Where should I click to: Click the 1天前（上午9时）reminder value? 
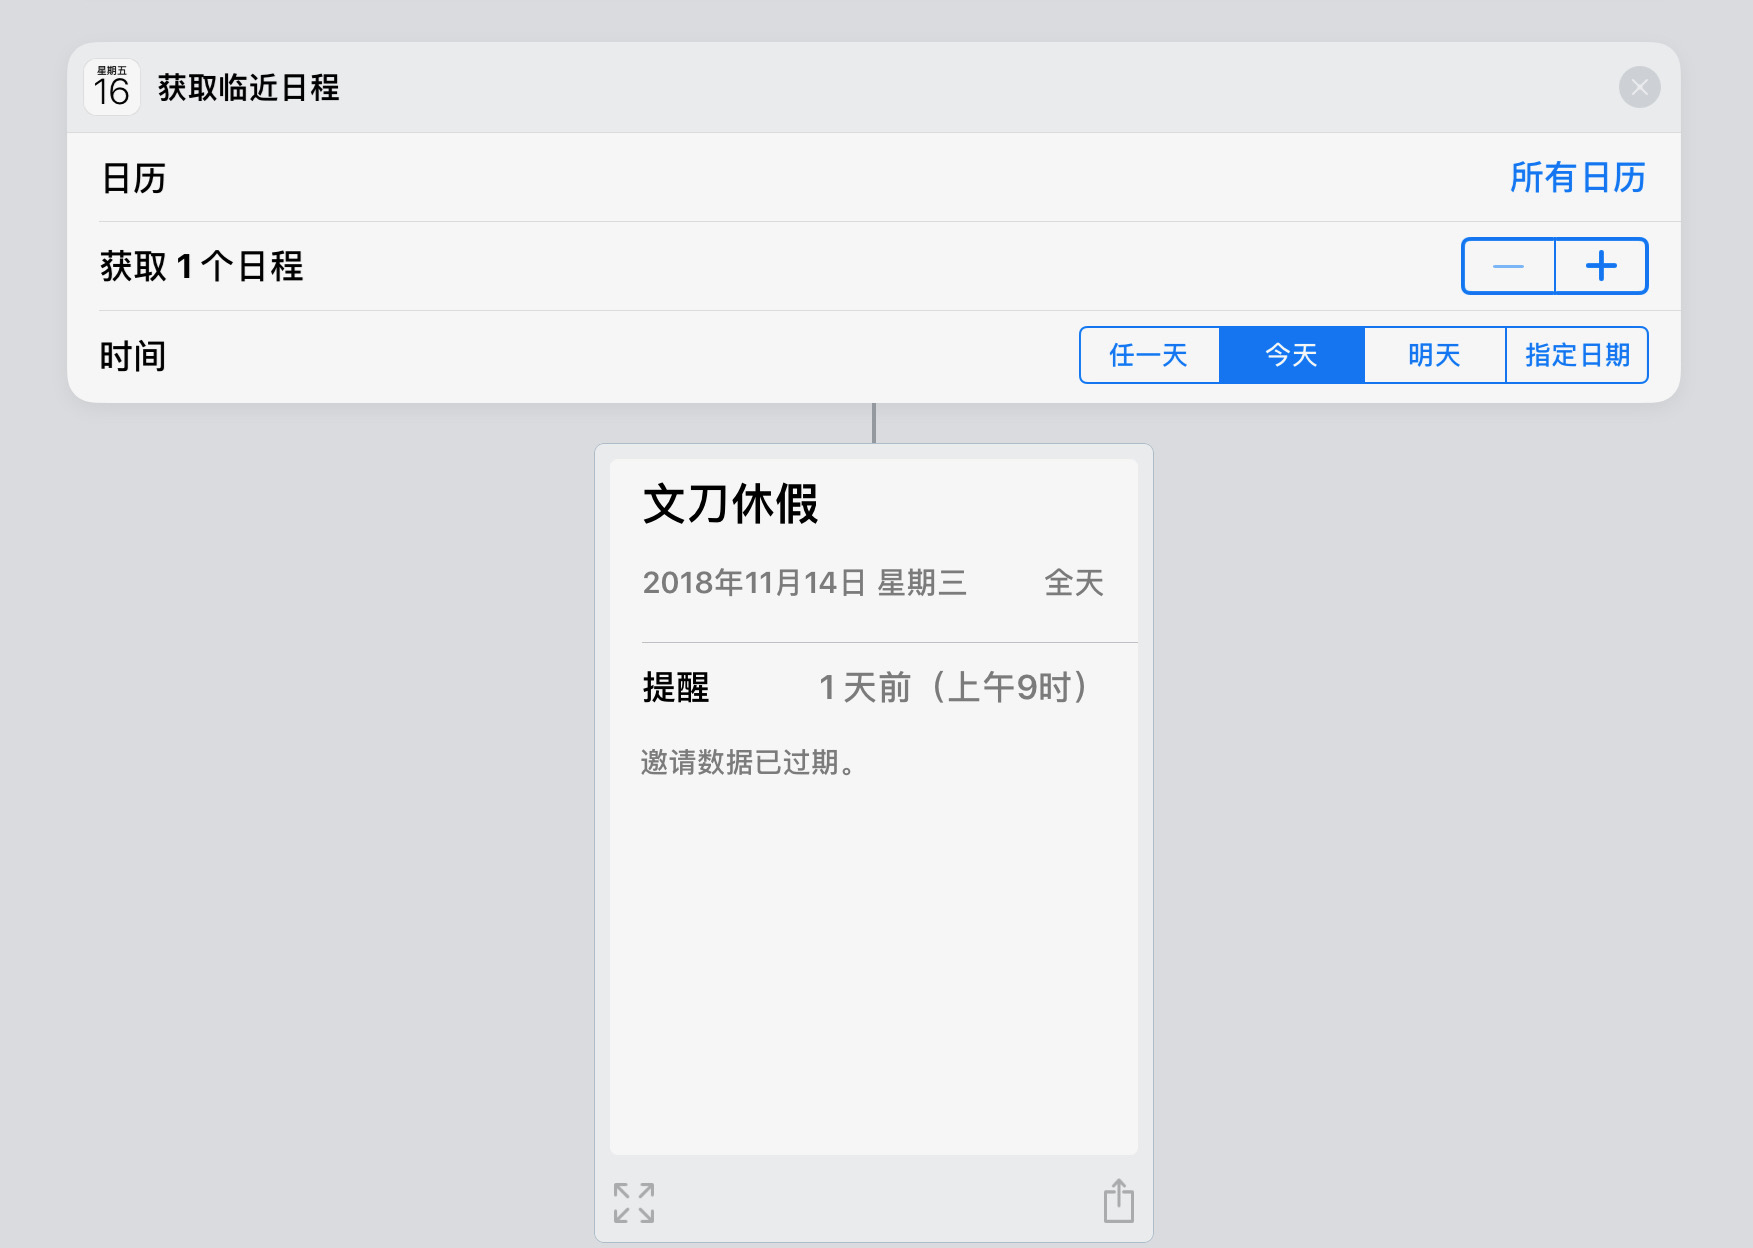pos(953,688)
